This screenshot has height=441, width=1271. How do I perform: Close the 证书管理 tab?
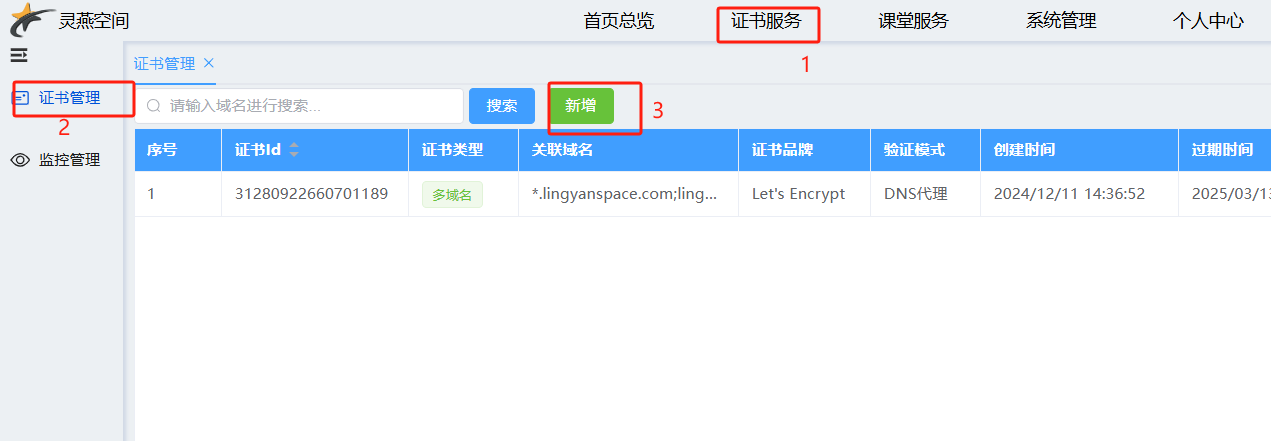pos(209,63)
